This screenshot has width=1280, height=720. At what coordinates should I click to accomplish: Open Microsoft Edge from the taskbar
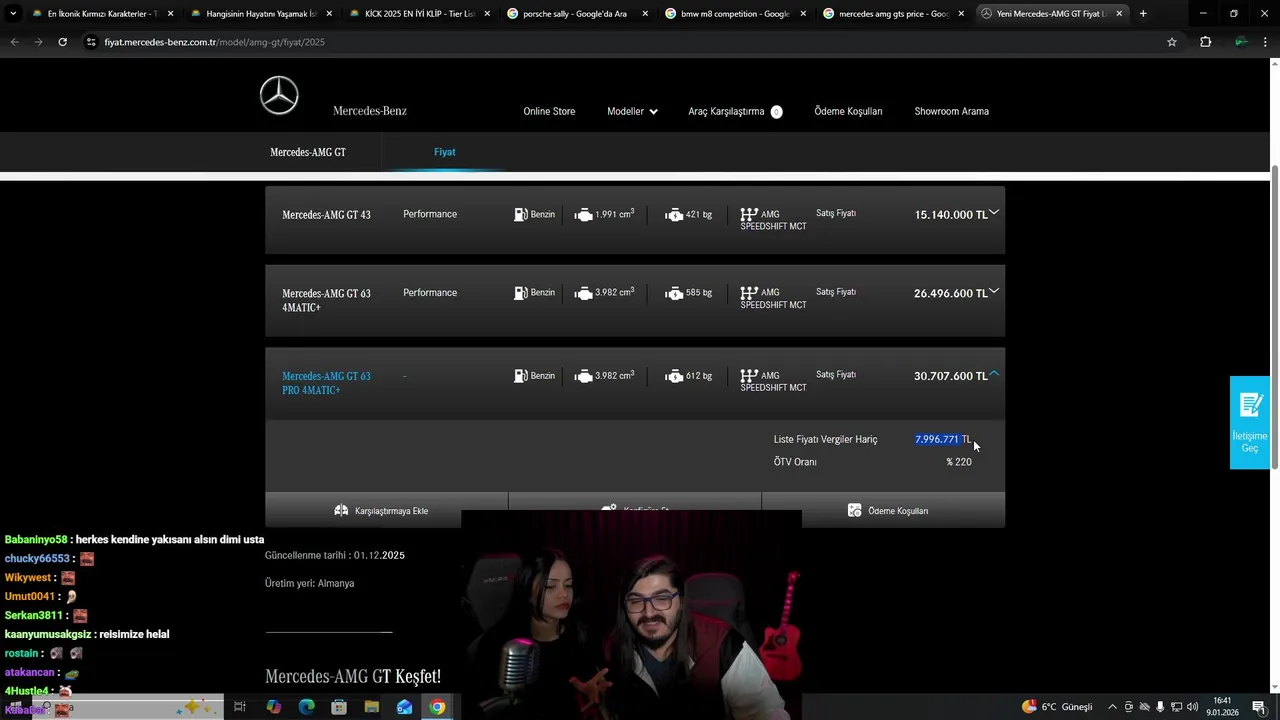[x=306, y=707]
